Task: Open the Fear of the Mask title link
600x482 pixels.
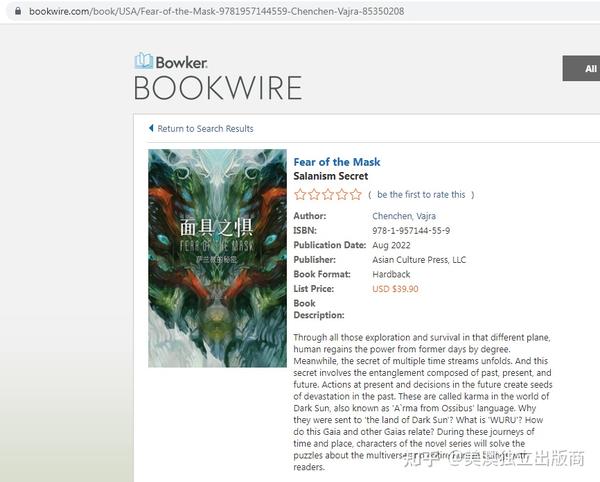Action: (337, 162)
